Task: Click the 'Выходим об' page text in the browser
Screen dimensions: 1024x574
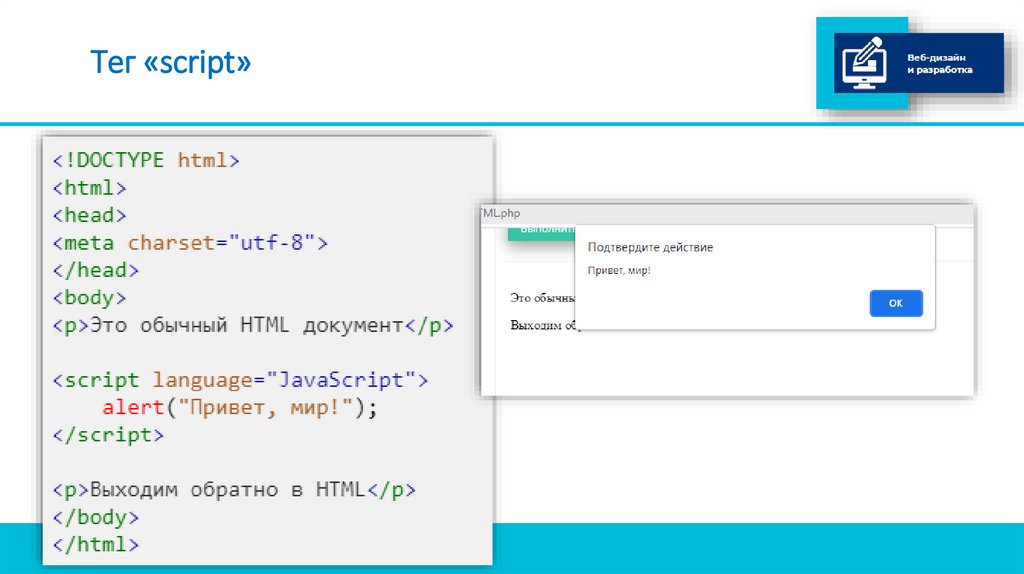Action: coord(543,325)
